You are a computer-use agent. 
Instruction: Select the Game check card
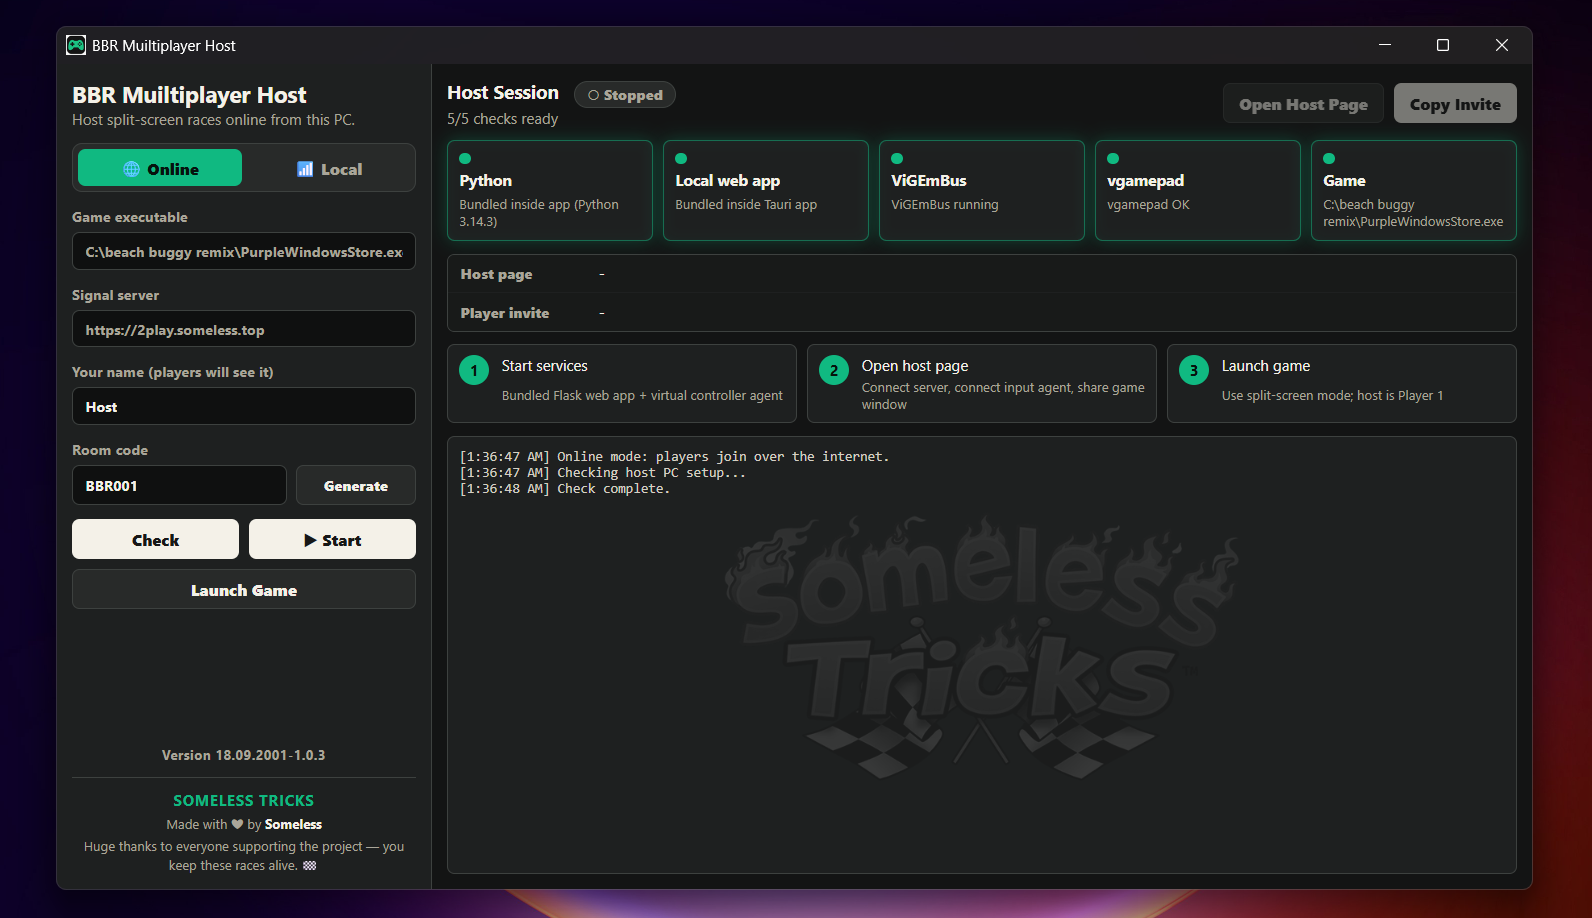tap(1414, 190)
